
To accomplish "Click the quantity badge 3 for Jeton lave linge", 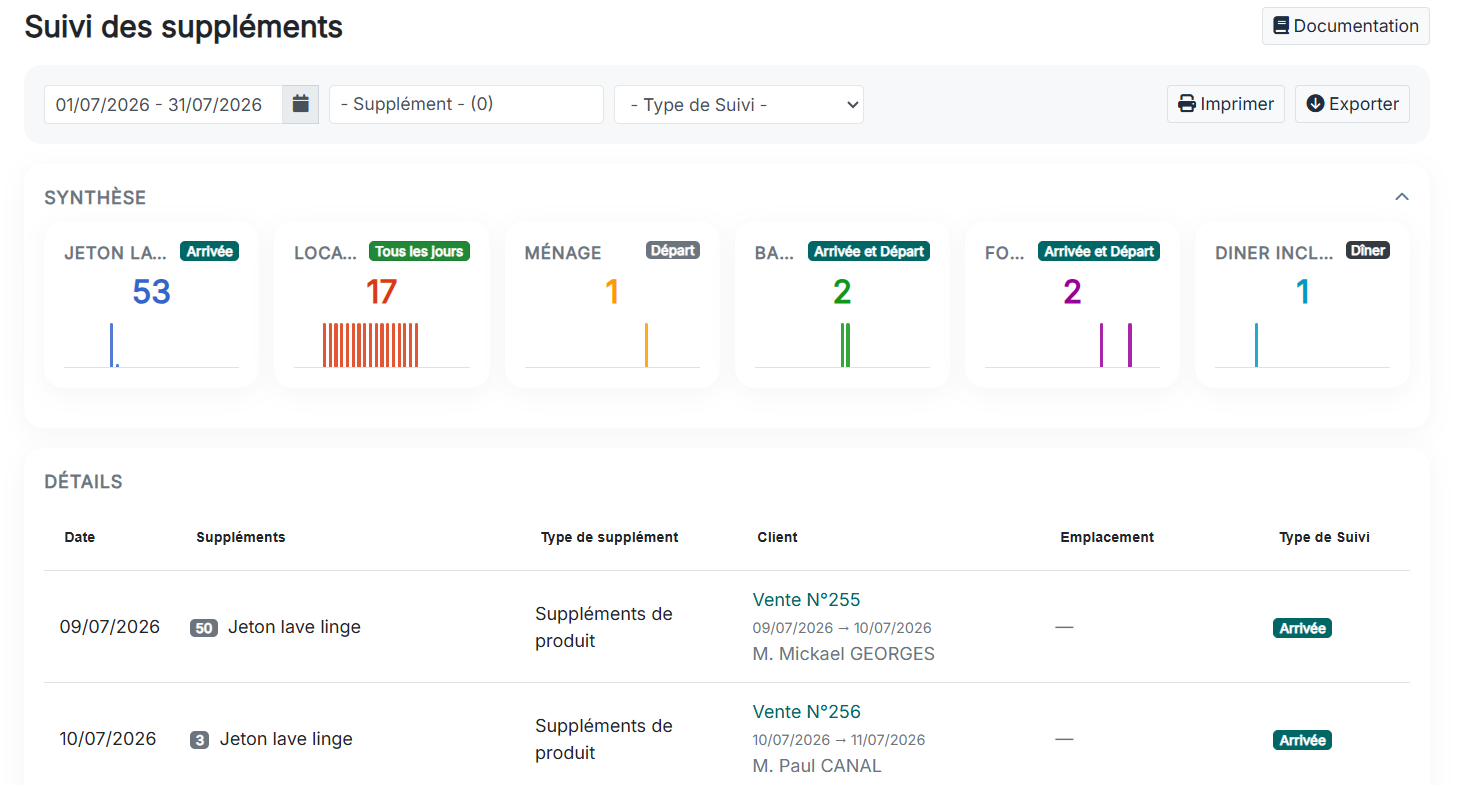I will [x=200, y=740].
